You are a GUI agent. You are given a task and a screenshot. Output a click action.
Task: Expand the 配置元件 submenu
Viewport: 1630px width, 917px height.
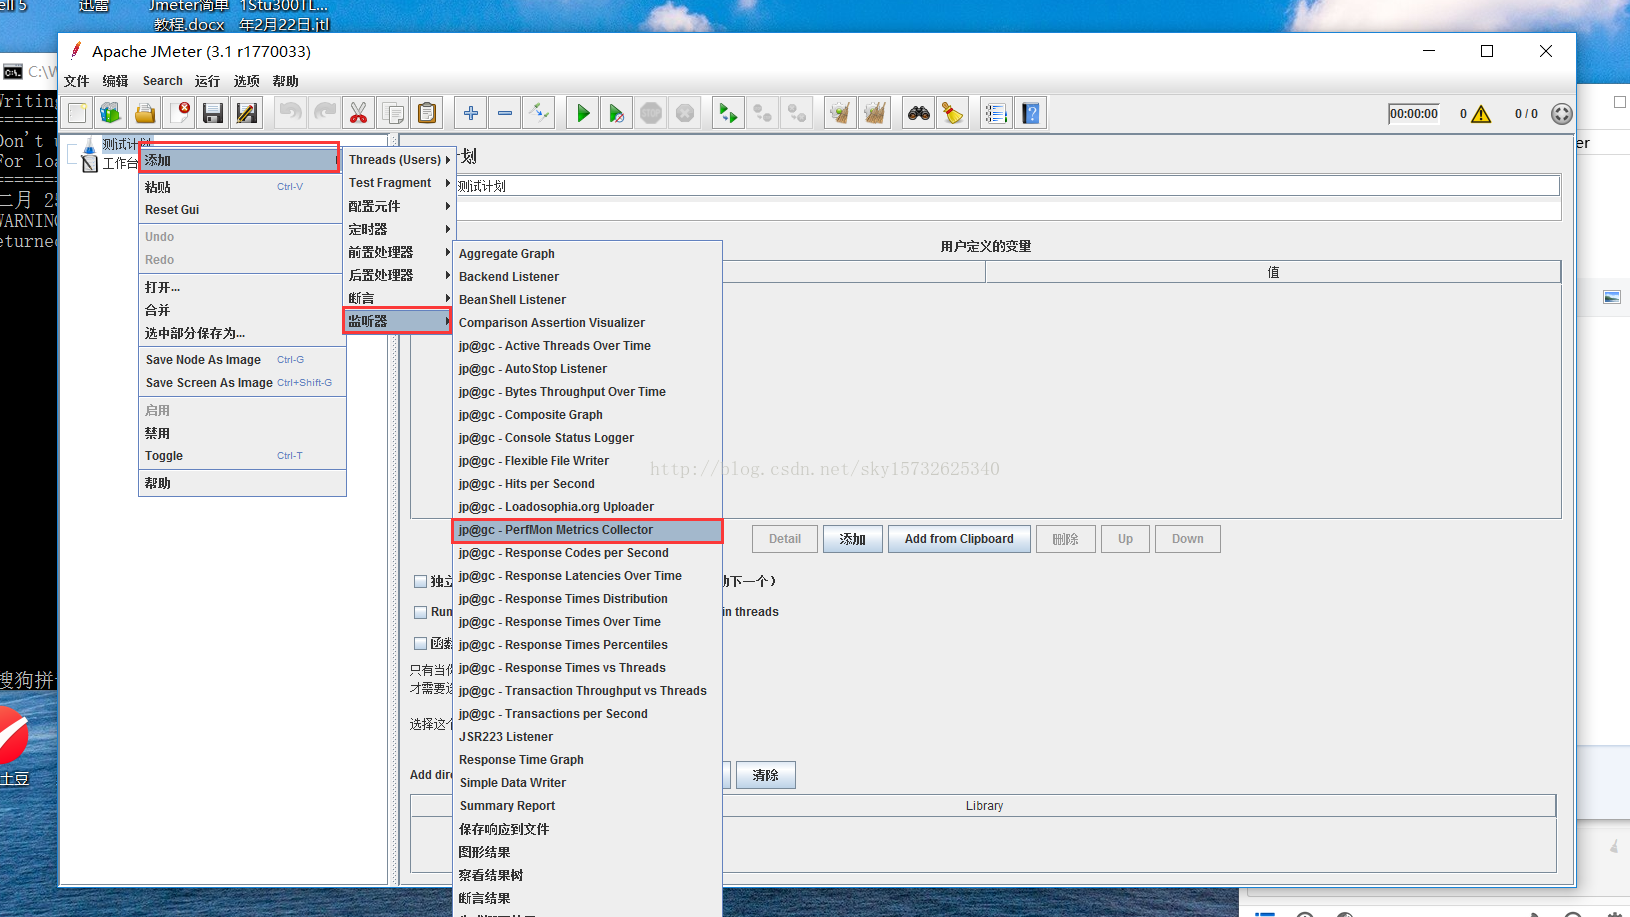(399, 206)
